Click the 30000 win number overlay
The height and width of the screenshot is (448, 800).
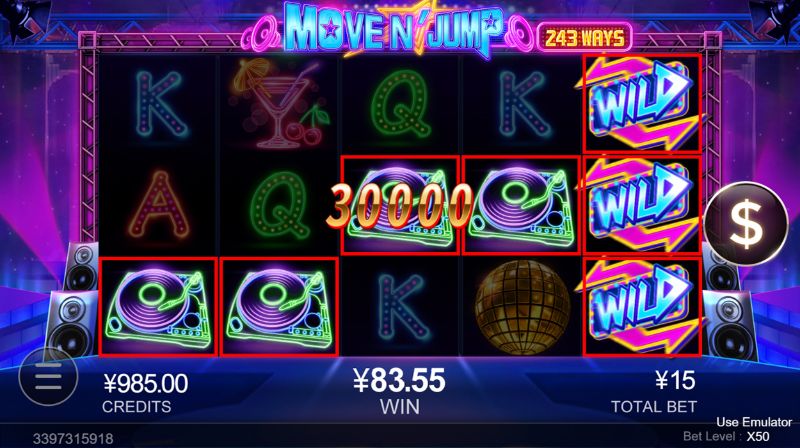[400, 205]
